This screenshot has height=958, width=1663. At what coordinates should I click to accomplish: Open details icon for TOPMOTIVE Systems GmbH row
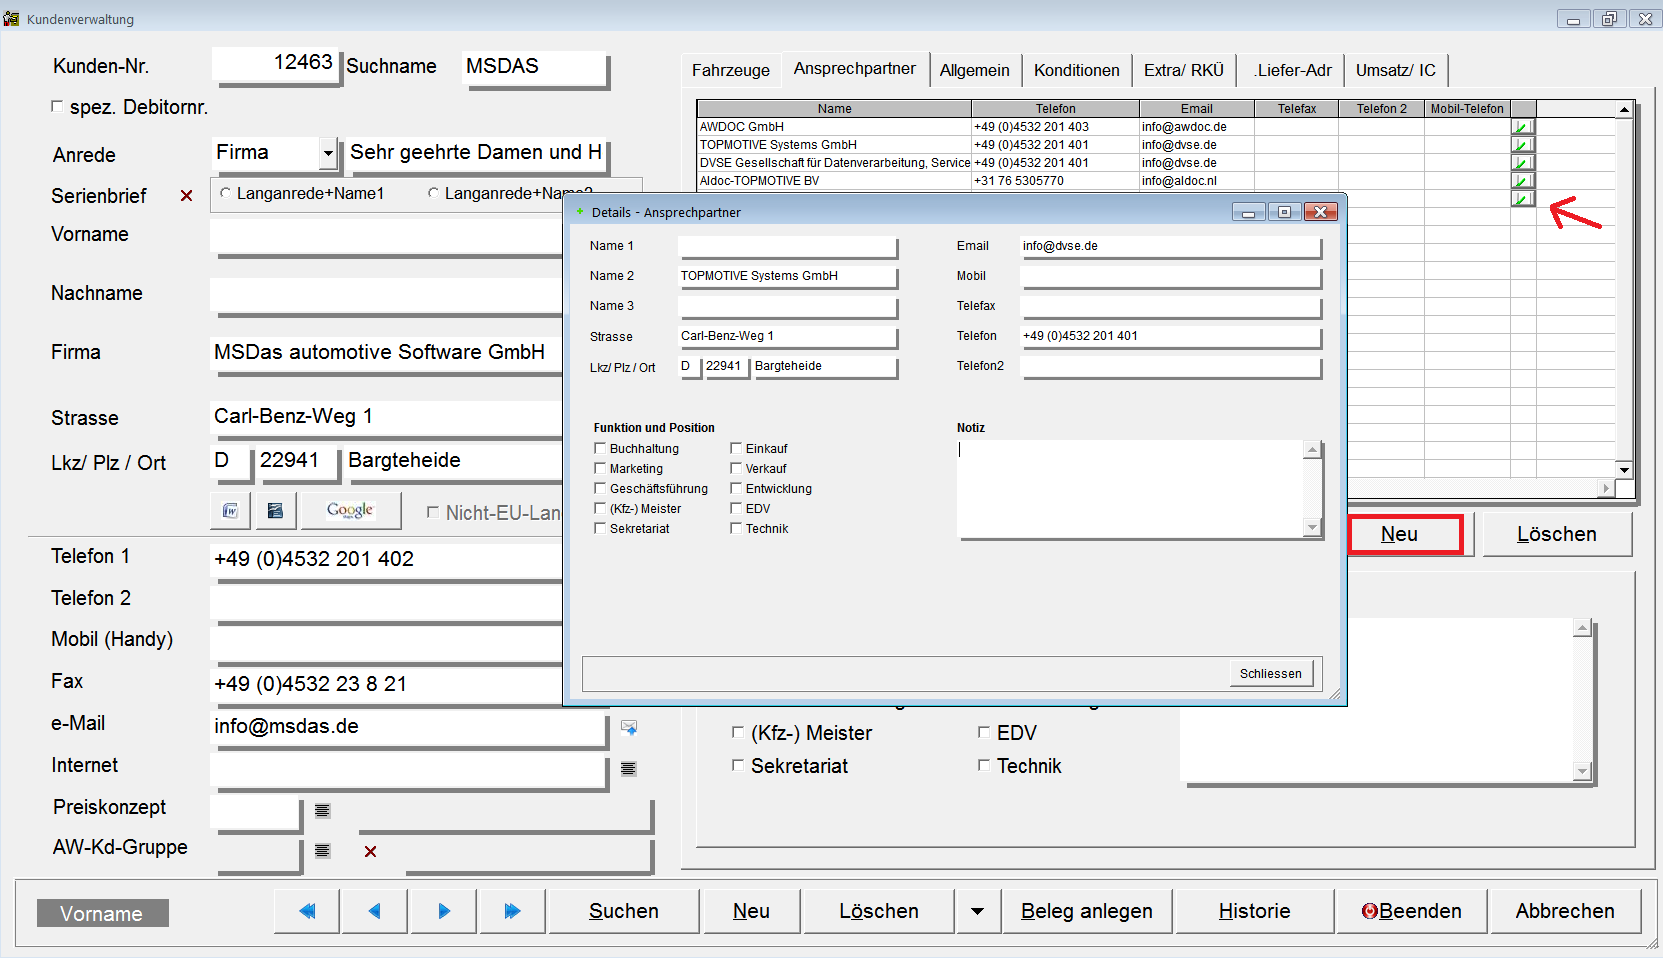[x=1523, y=145]
